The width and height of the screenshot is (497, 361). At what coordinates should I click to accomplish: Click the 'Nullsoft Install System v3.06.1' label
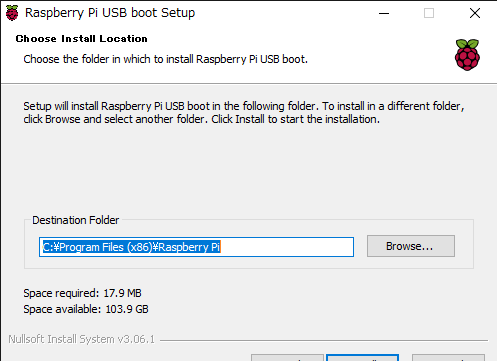(x=81, y=339)
